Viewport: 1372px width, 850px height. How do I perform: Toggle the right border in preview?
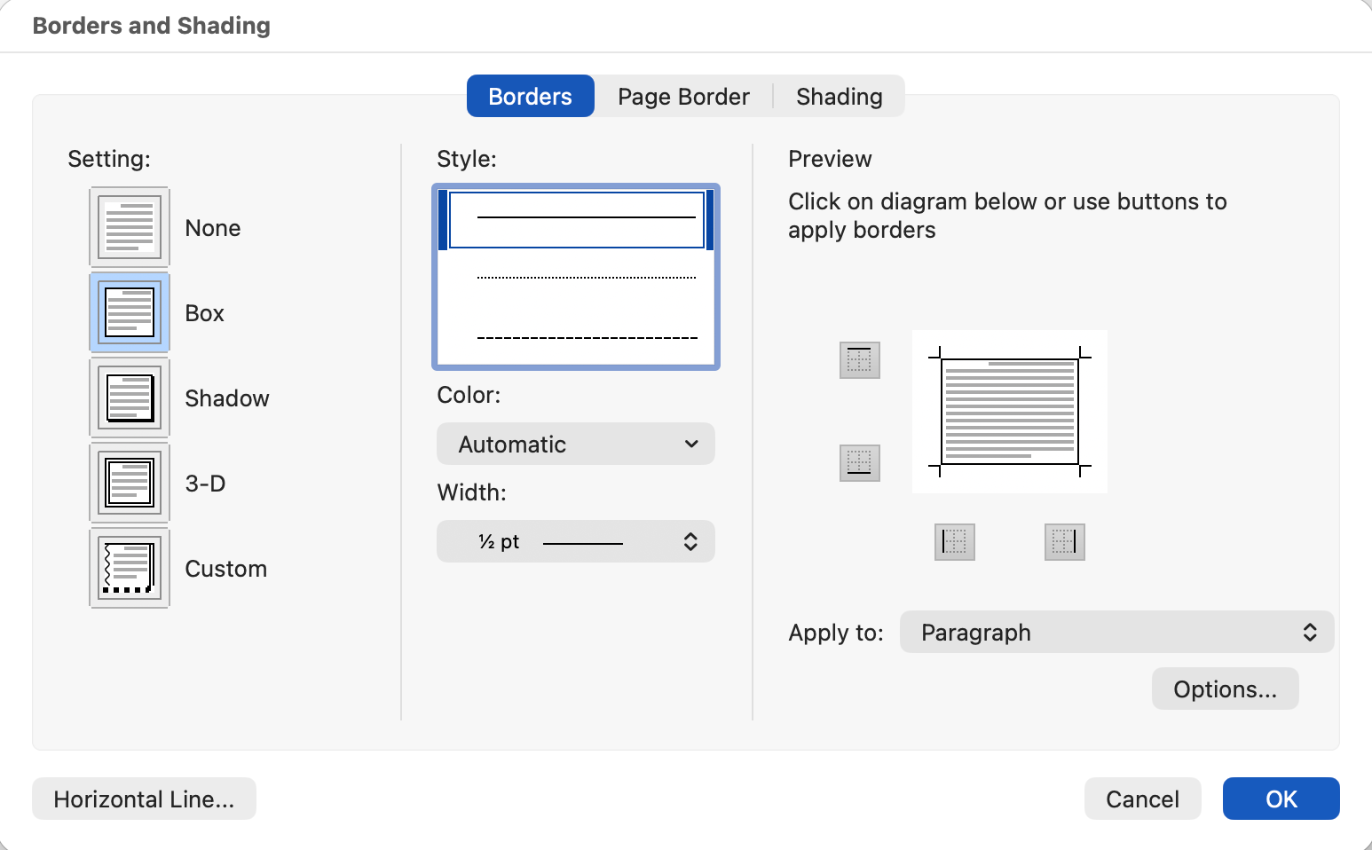pos(1064,541)
